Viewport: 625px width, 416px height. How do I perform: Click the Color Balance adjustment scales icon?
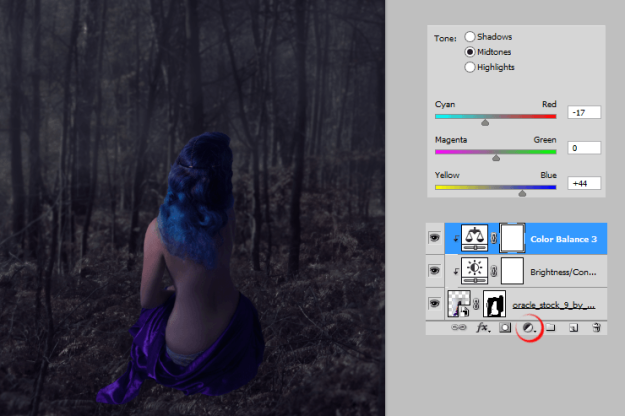click(474, 238)
